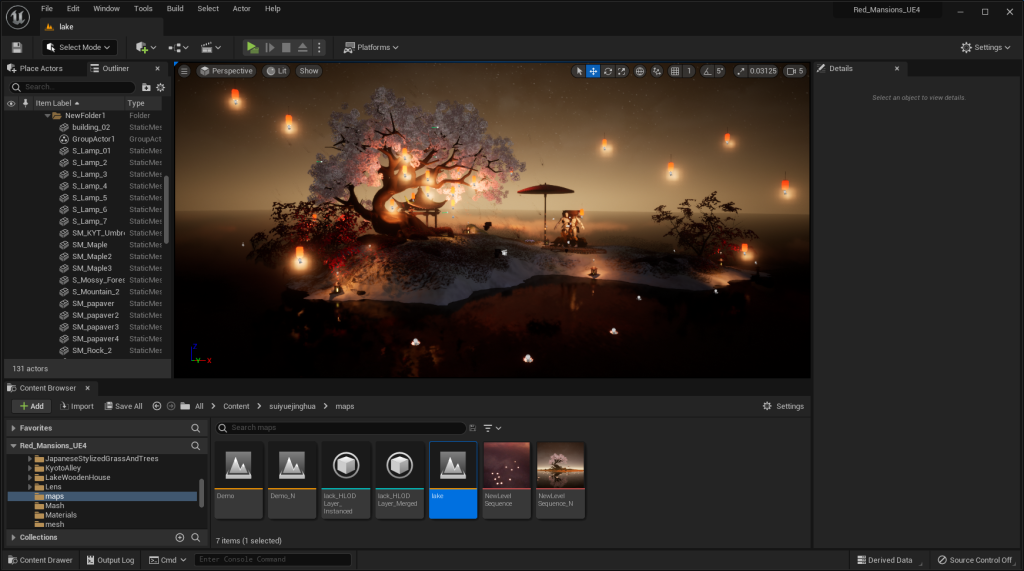The width and height of the screenshot is (1024, 571).
Task: Open the File menu
Action: coord(47,8)
